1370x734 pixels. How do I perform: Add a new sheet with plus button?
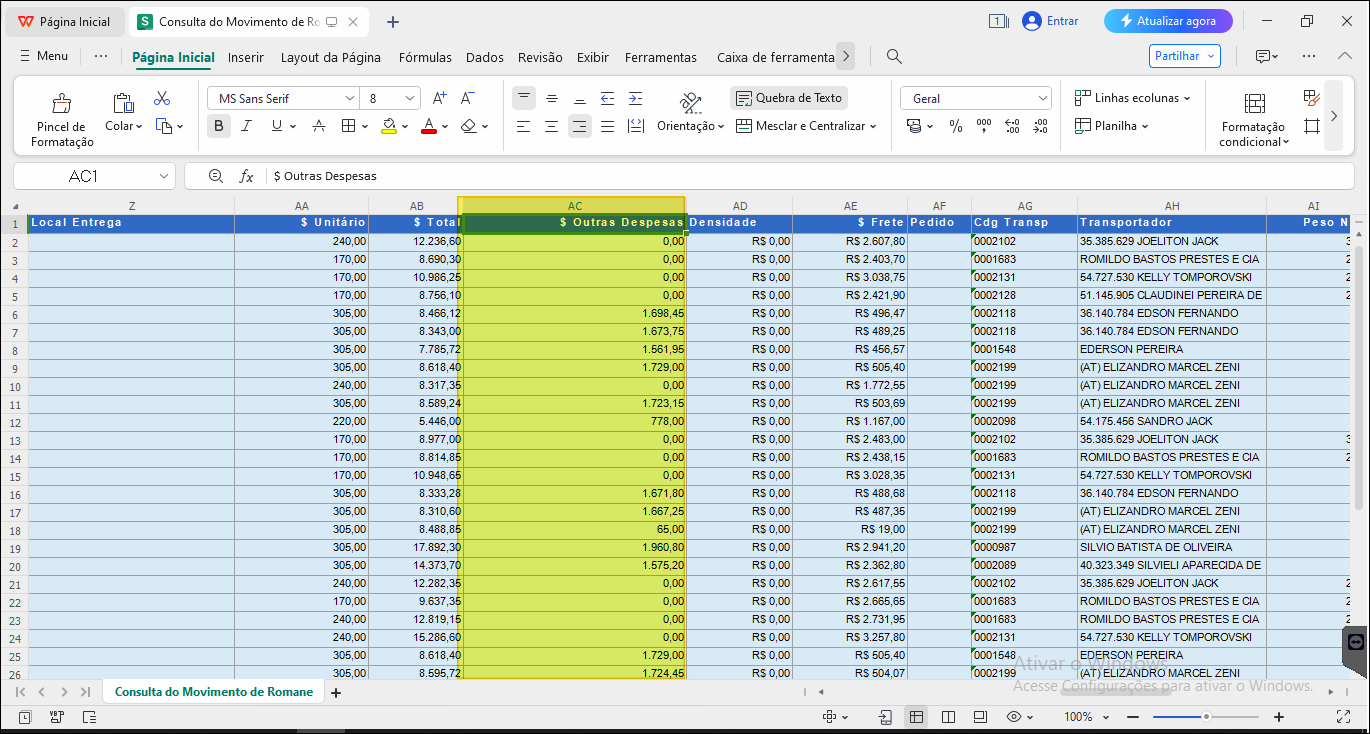click(336, 692)
